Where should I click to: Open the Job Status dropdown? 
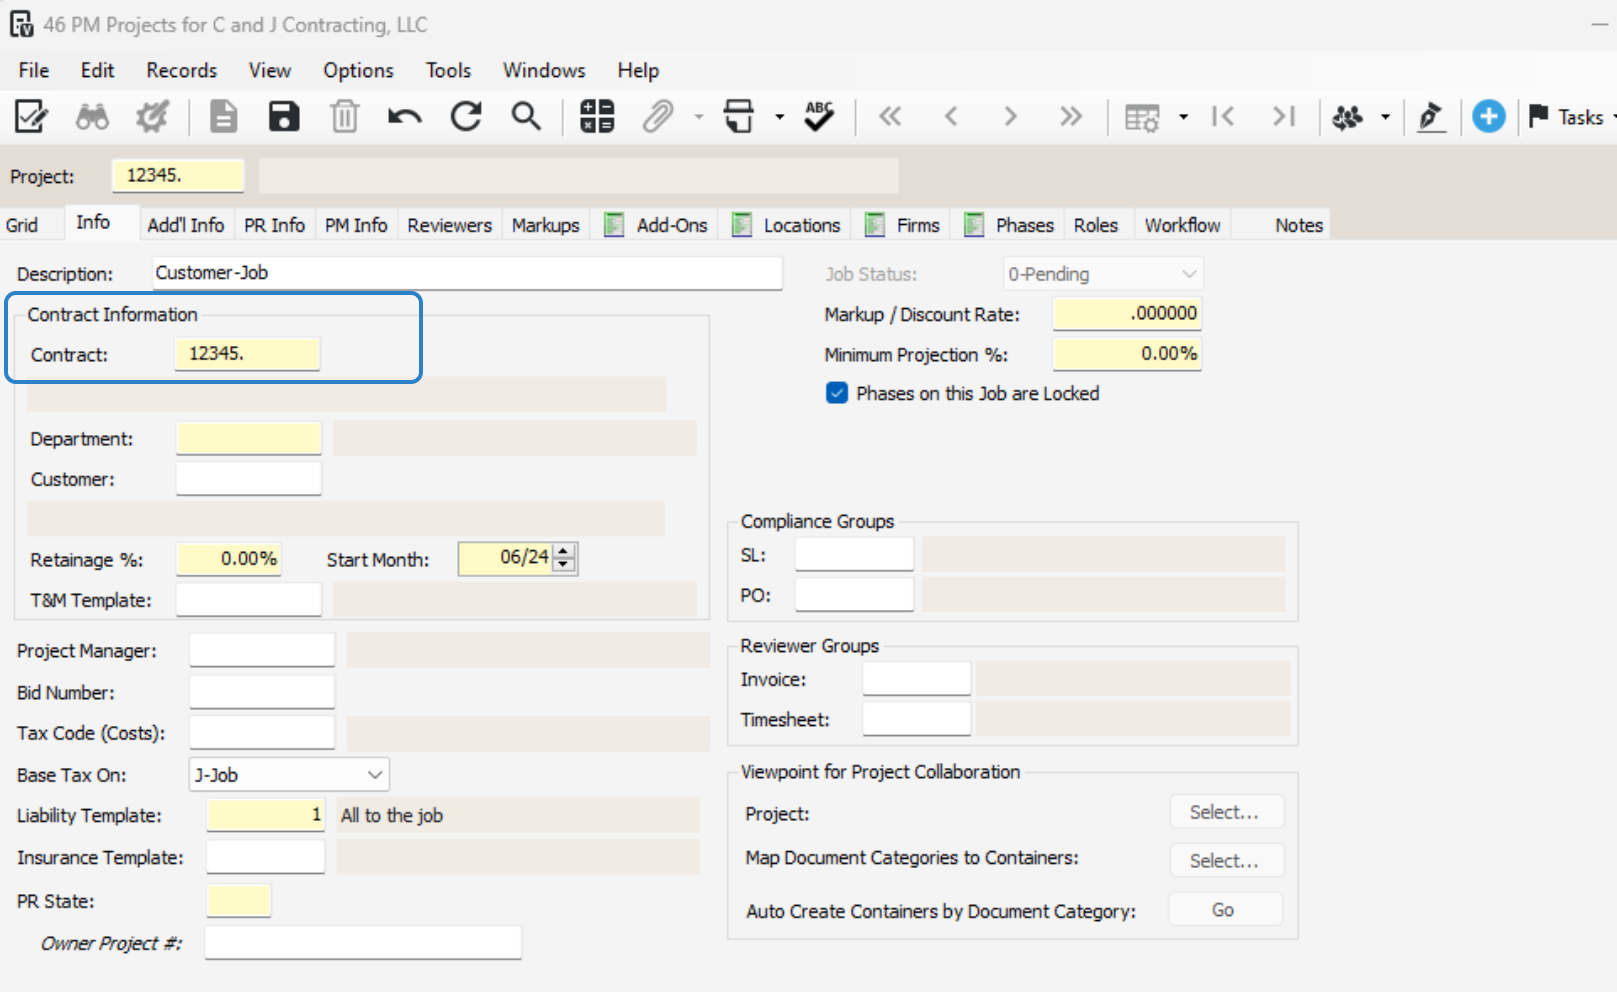point(1103,274)
